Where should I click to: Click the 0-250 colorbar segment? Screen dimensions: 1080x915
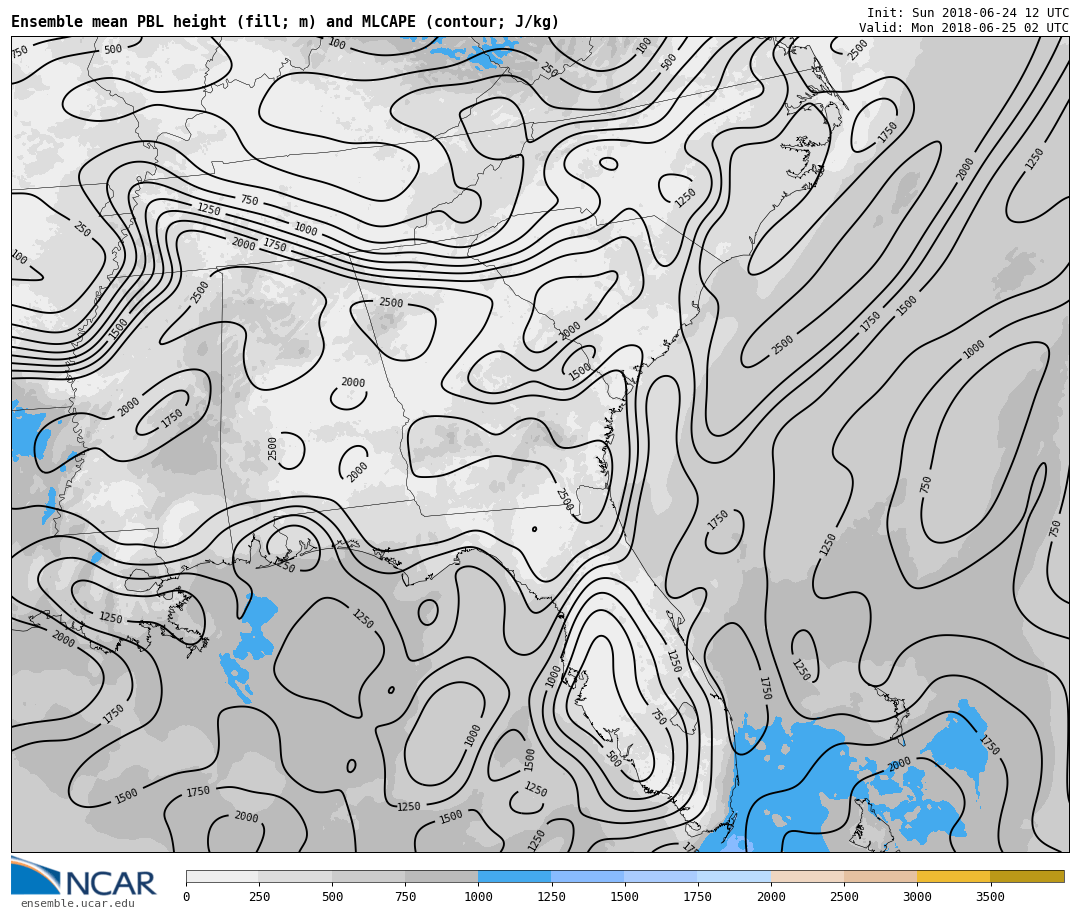click(222, 876)
